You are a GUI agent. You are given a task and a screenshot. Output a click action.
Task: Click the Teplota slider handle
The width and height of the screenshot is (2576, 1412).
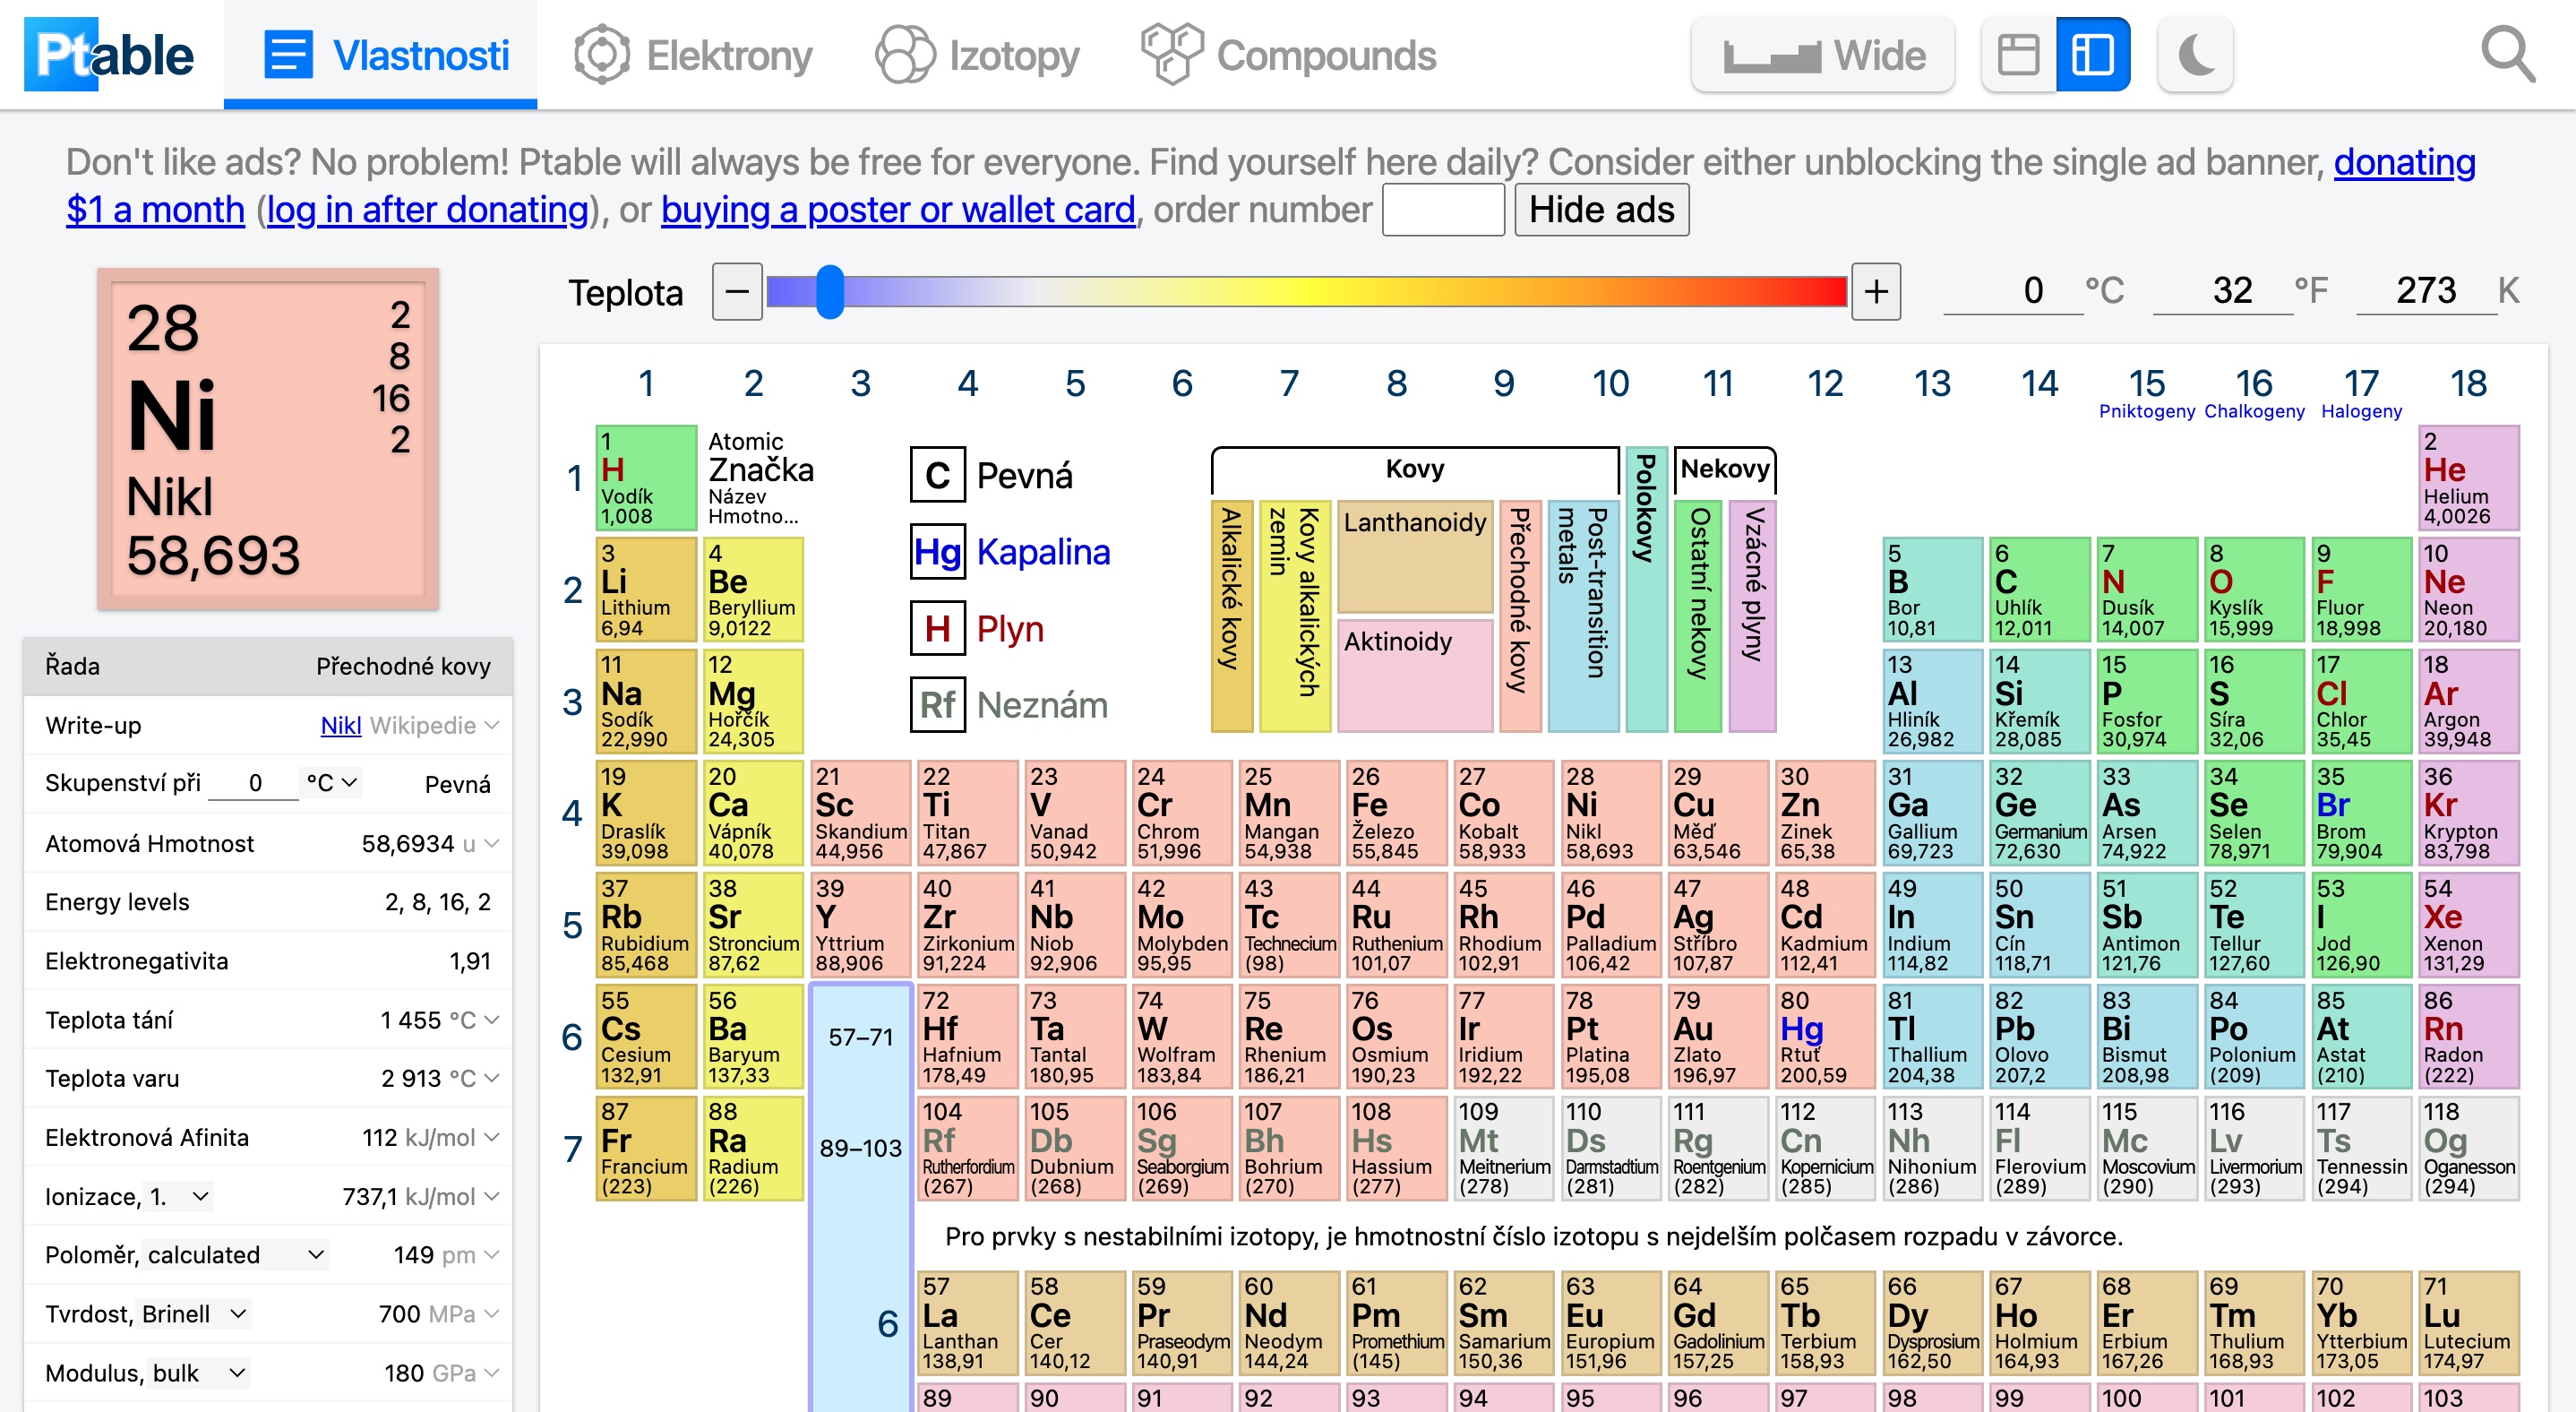[x=829, y=292]
